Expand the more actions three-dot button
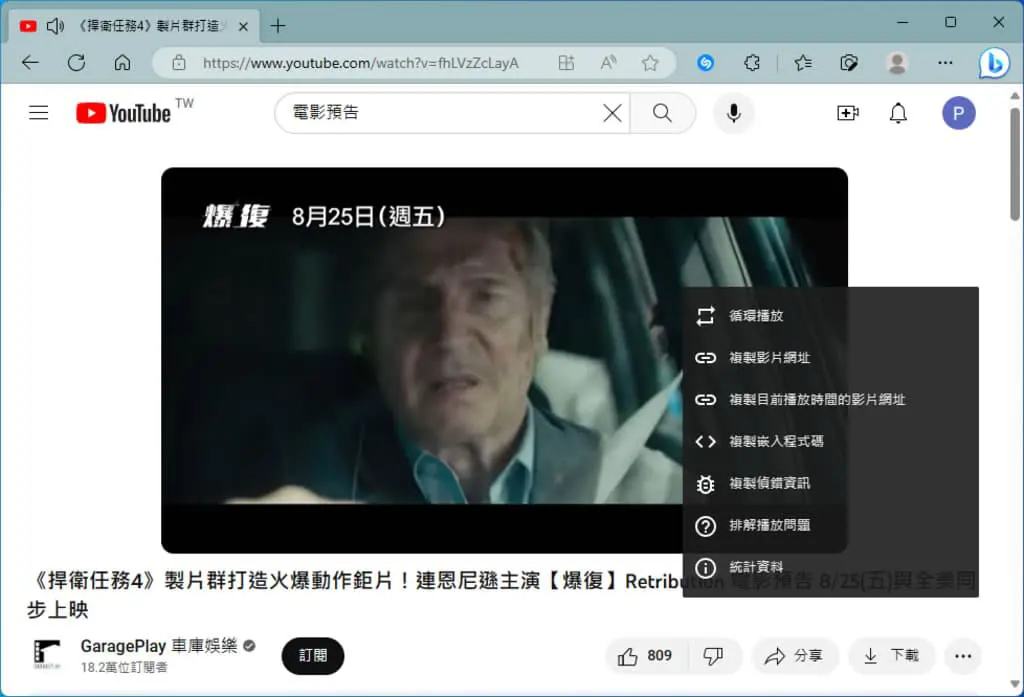 [x=963, y=656]
